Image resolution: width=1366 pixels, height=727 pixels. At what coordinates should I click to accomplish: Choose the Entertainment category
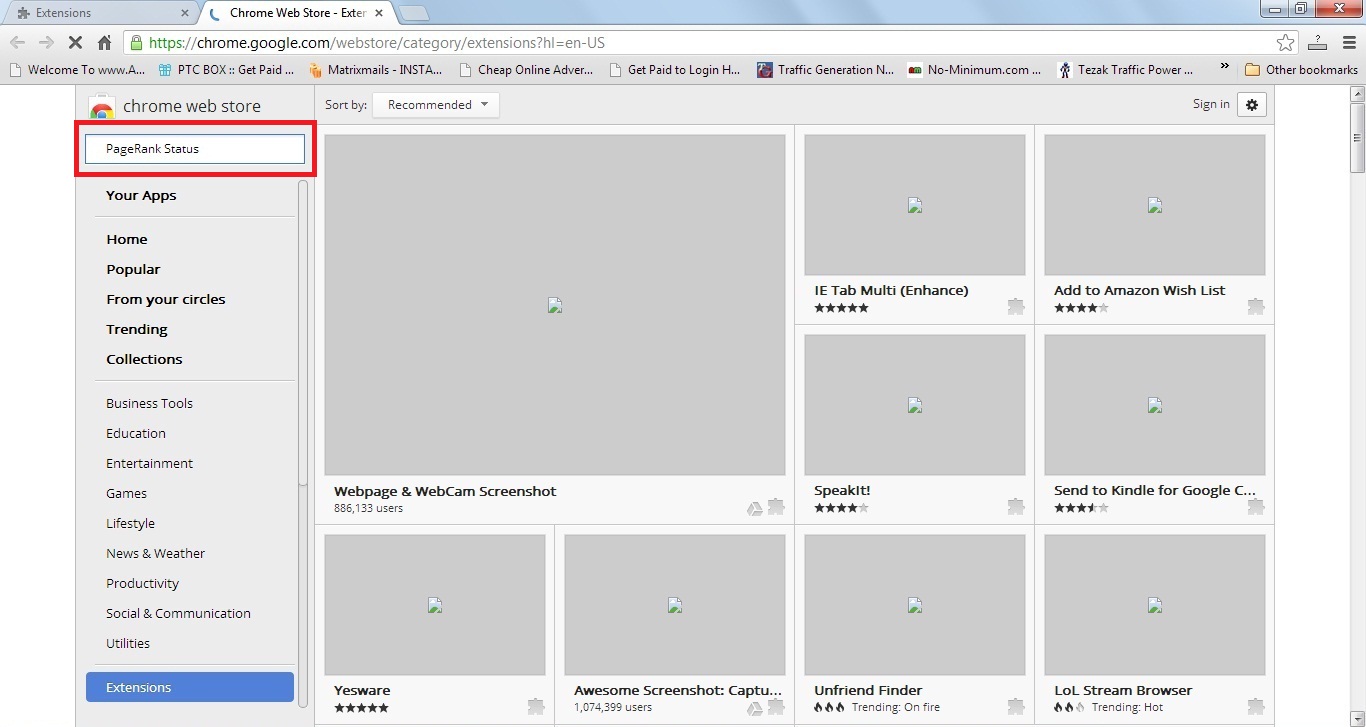click(149, 463)
